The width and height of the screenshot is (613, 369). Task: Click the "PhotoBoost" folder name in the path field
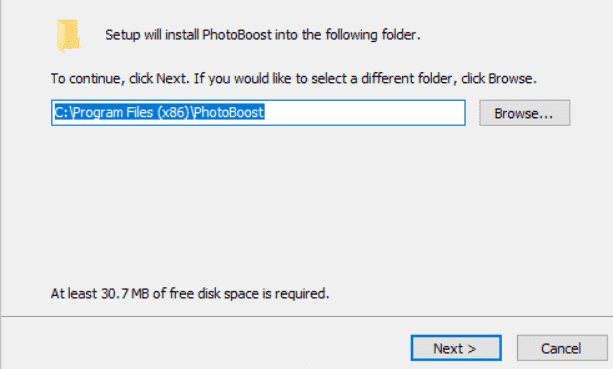coord(229,113)
